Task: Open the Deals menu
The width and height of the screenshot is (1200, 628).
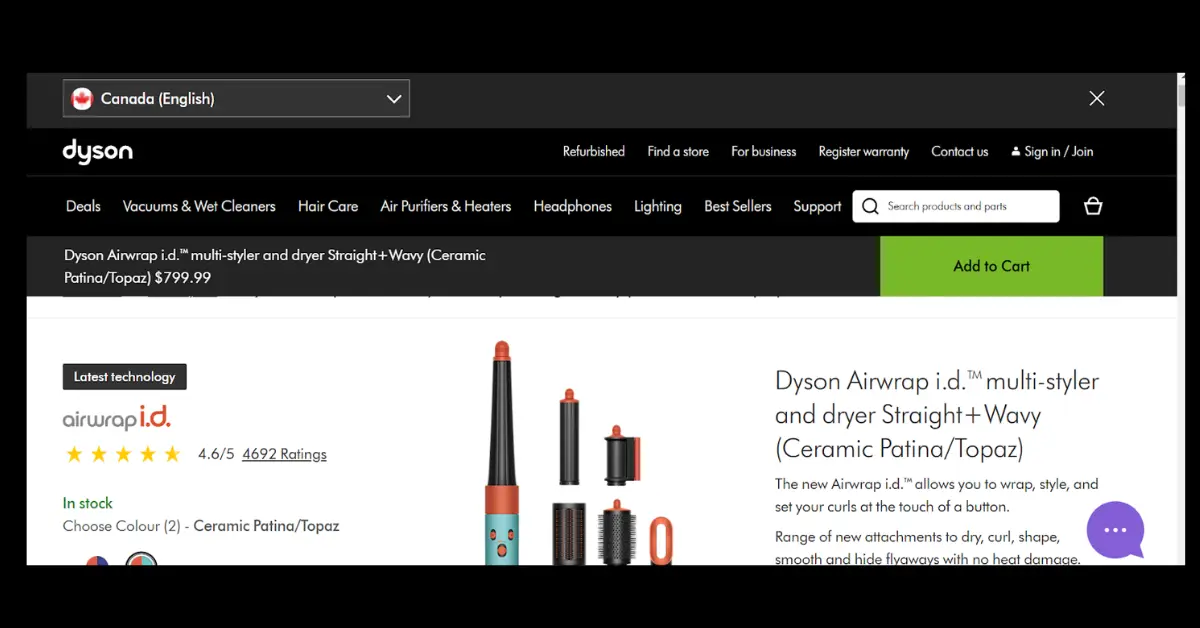Action: pos(83,206)
